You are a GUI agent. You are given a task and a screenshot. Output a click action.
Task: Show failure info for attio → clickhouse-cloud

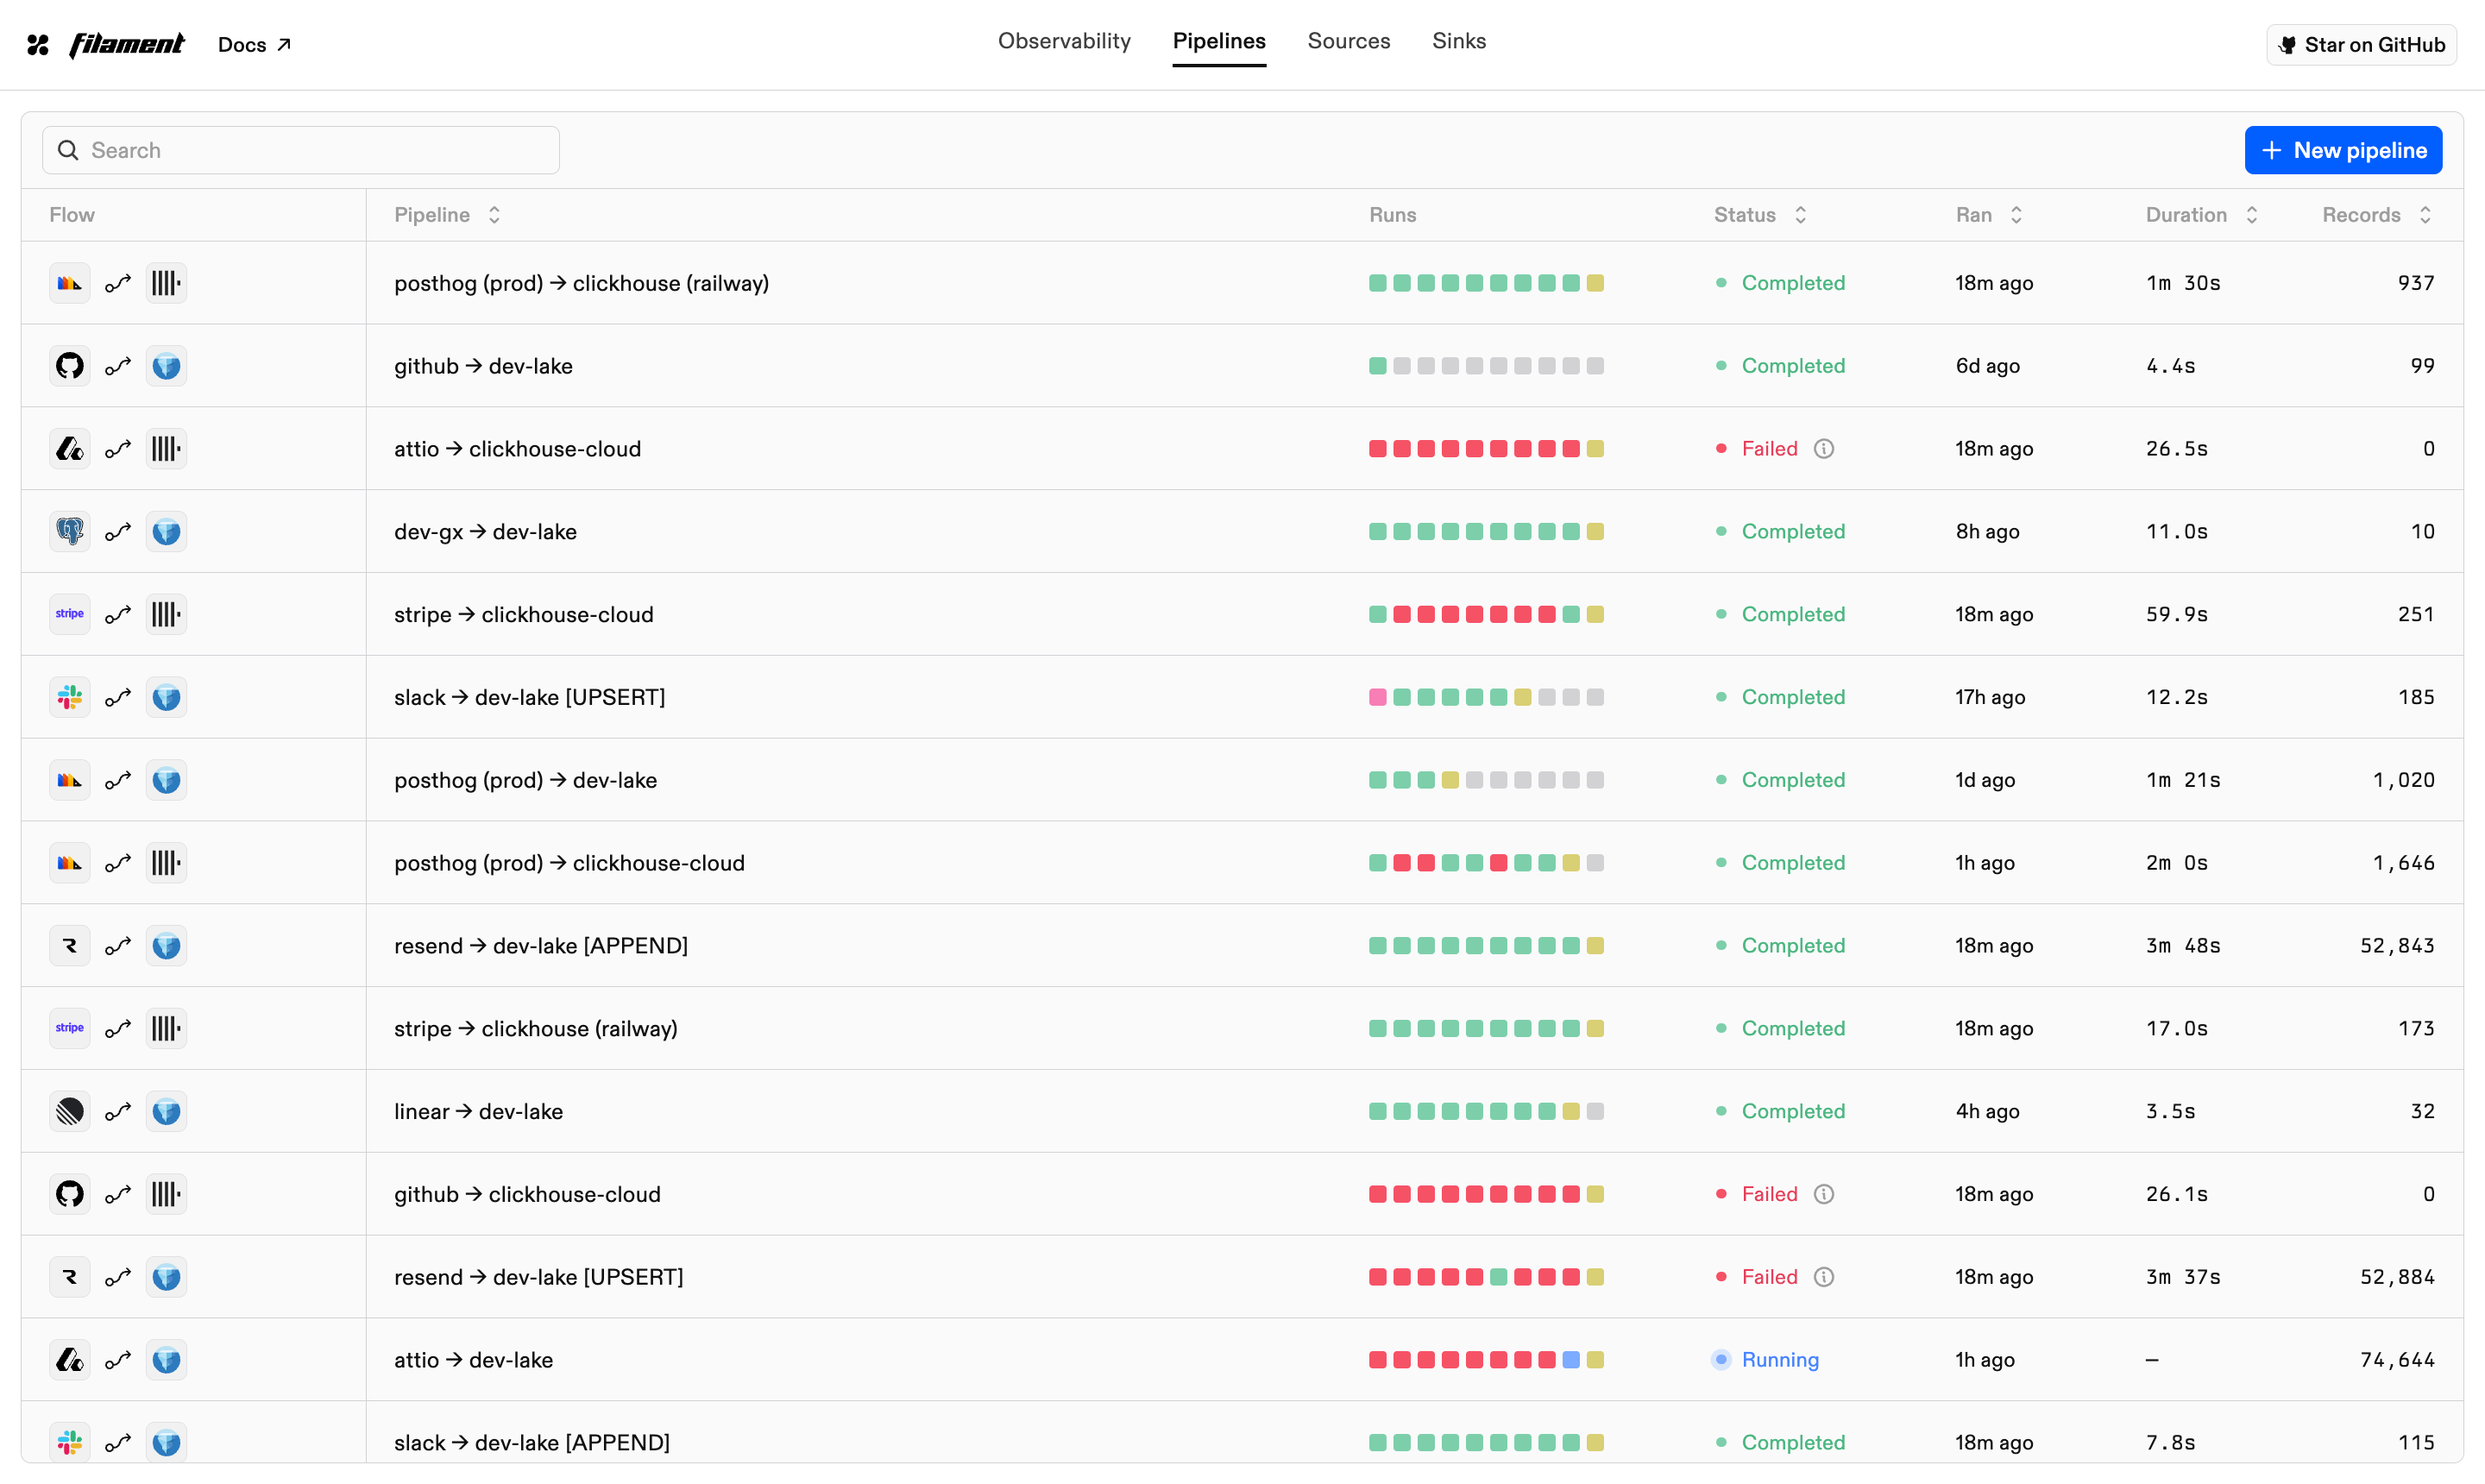pos(1823,449)
